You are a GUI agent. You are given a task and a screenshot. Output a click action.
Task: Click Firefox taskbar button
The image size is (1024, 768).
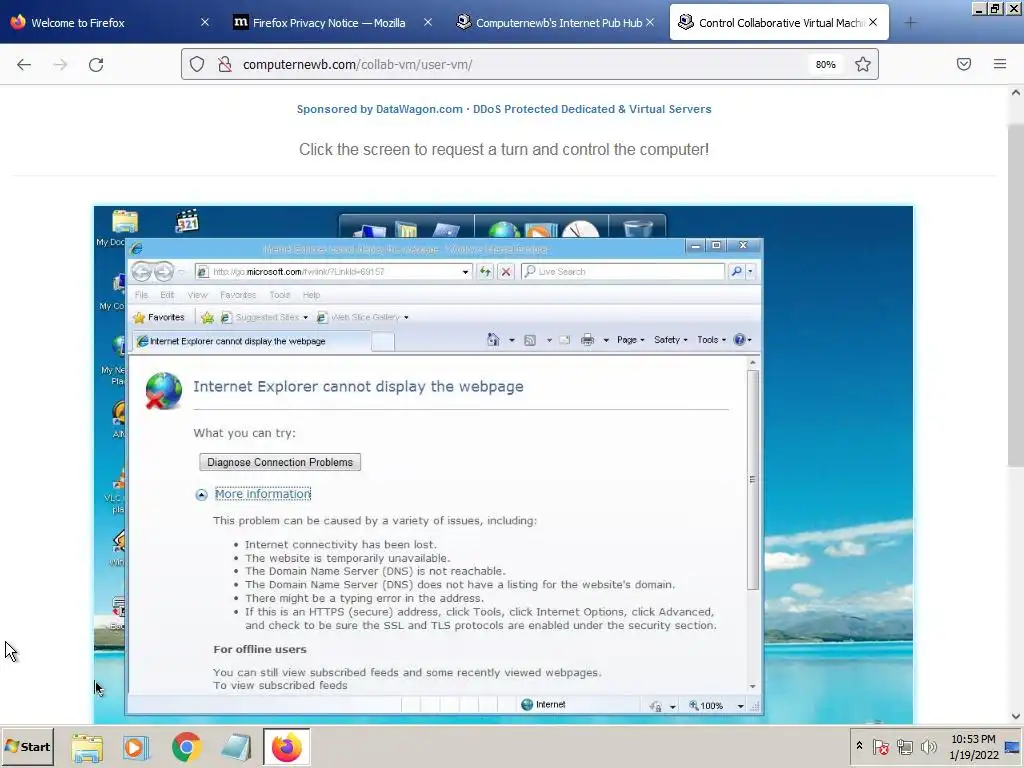point(286,747)
